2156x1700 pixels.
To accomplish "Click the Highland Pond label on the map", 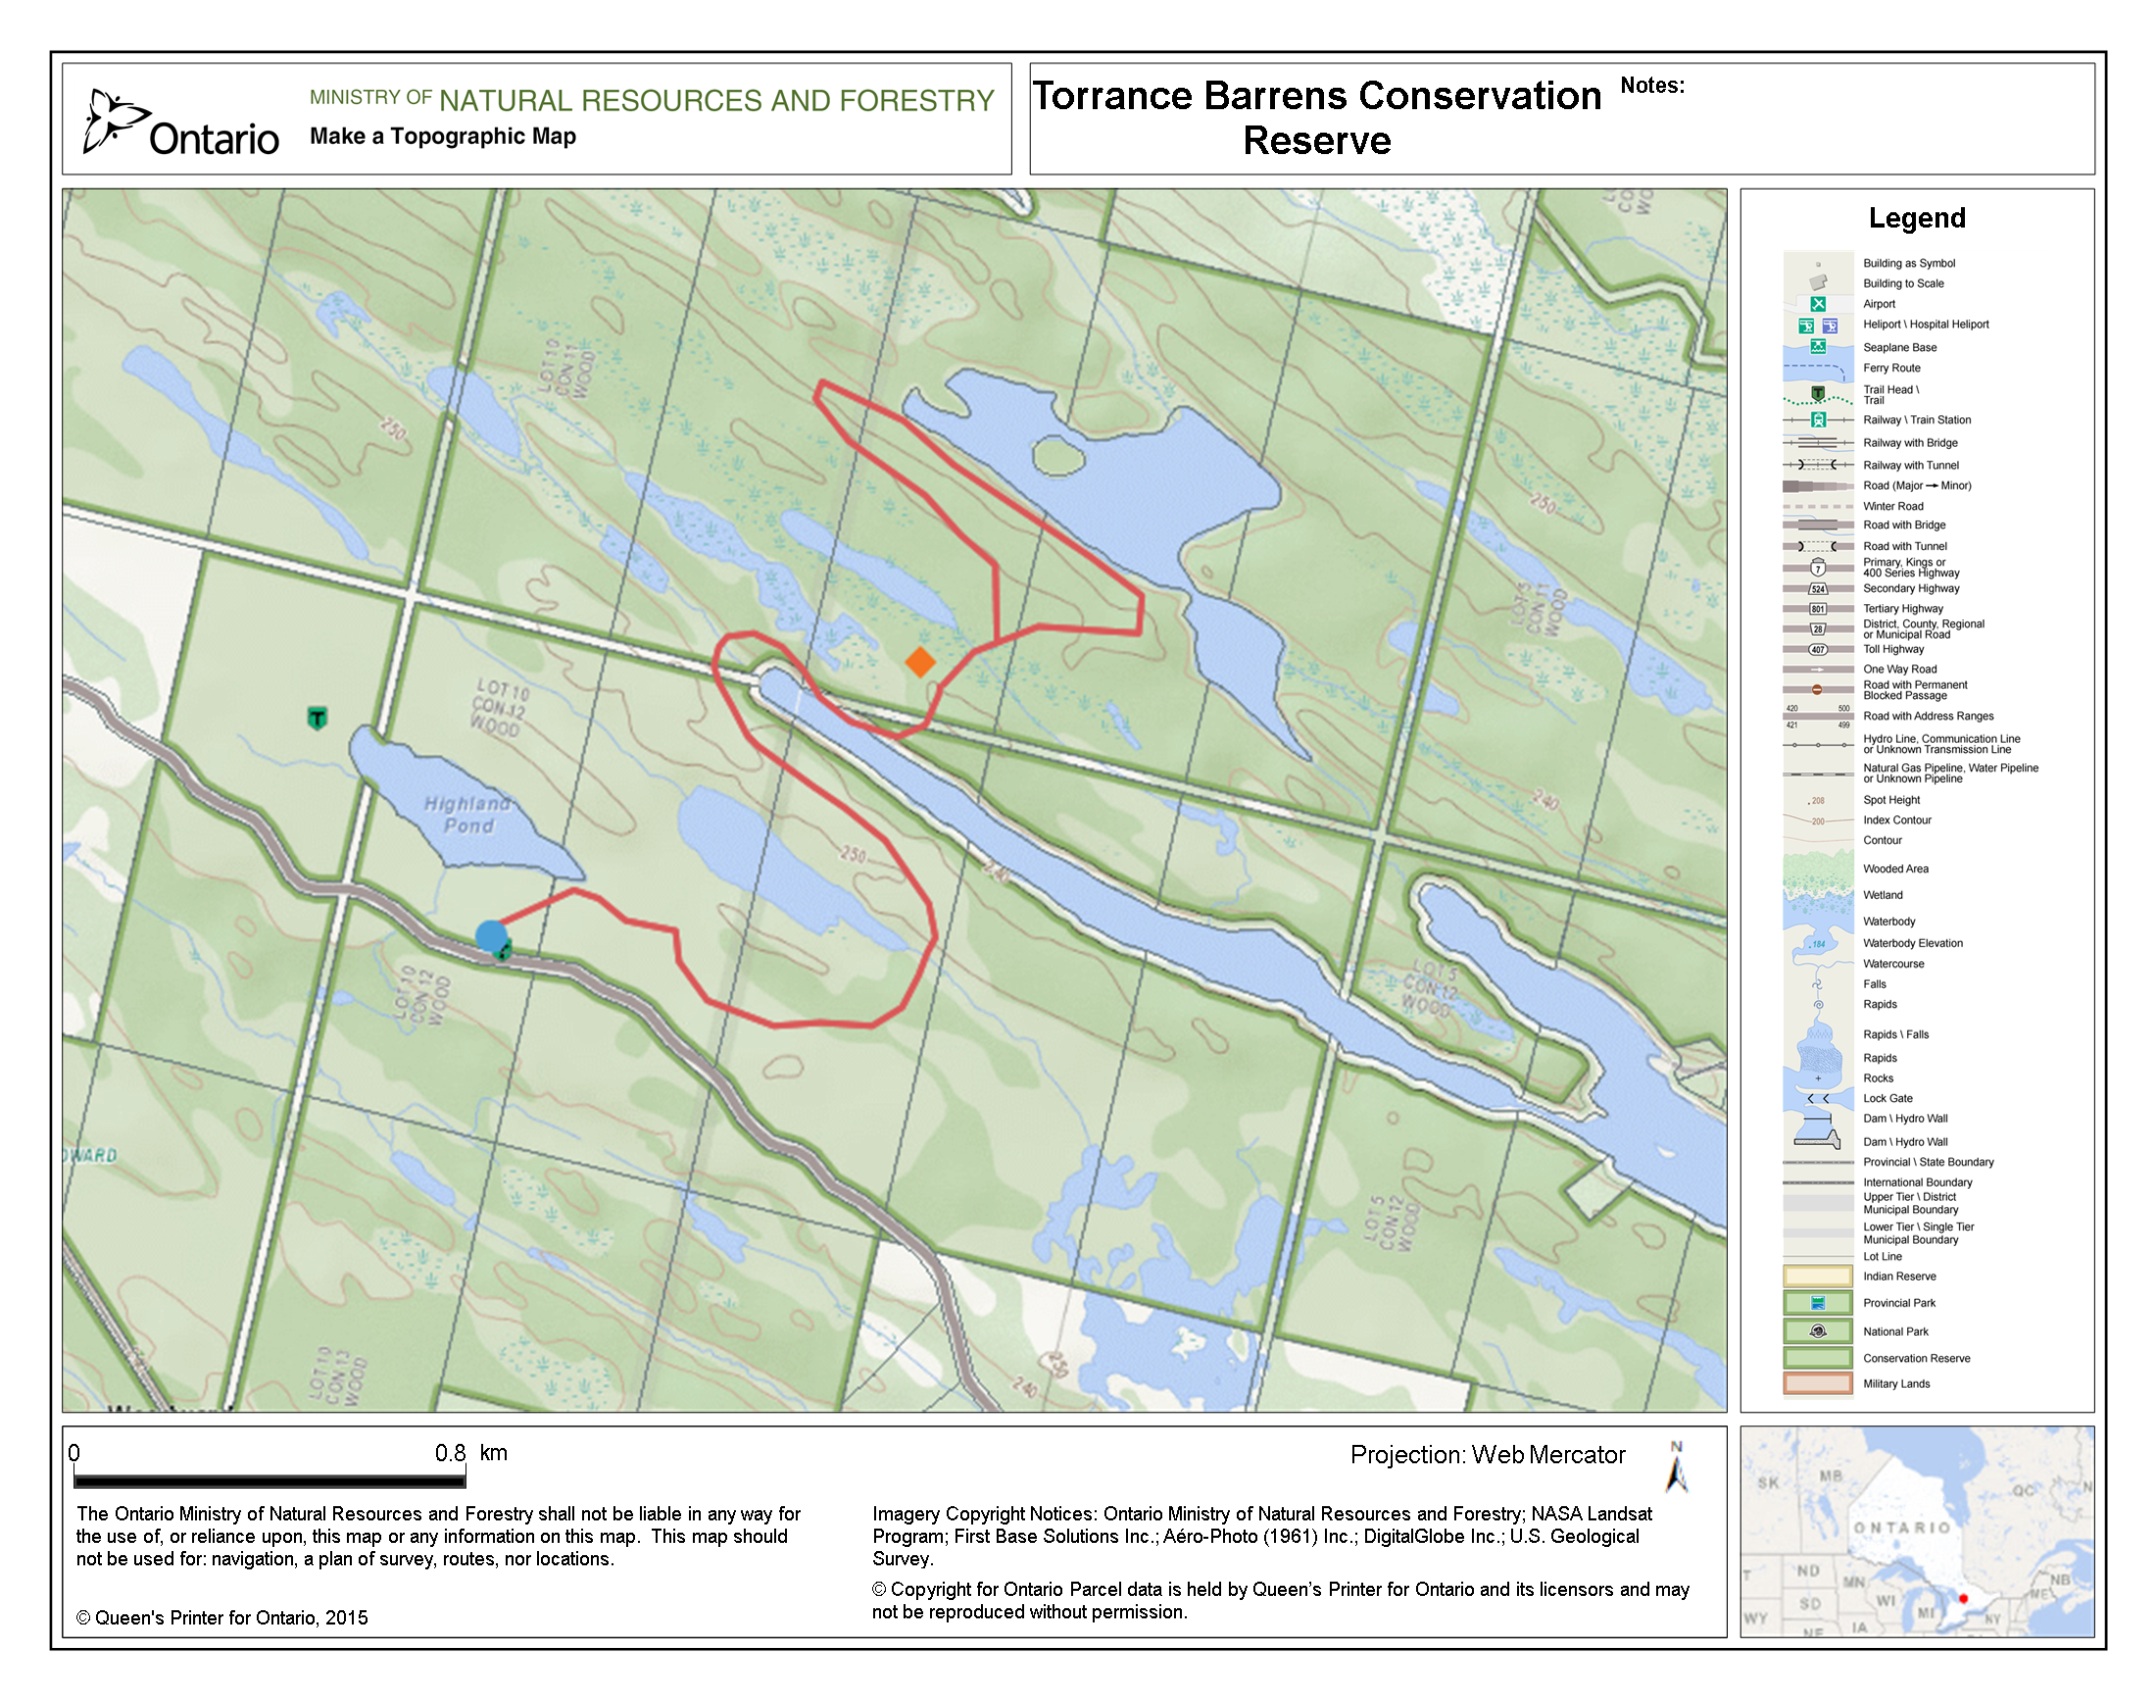I will (x=466, y=814).
